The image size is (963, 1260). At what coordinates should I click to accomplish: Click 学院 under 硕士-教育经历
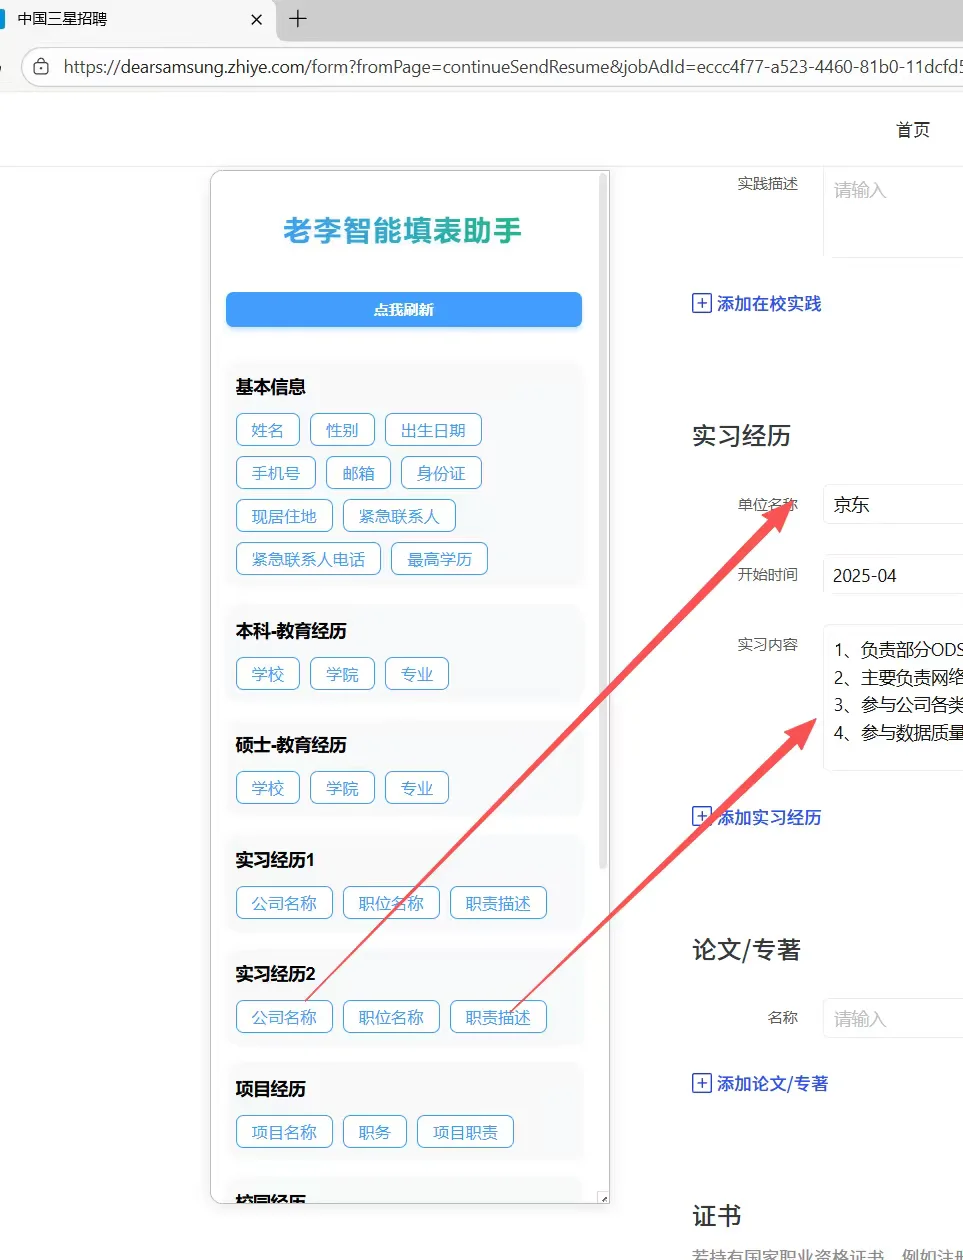click(x=342, y=788)
